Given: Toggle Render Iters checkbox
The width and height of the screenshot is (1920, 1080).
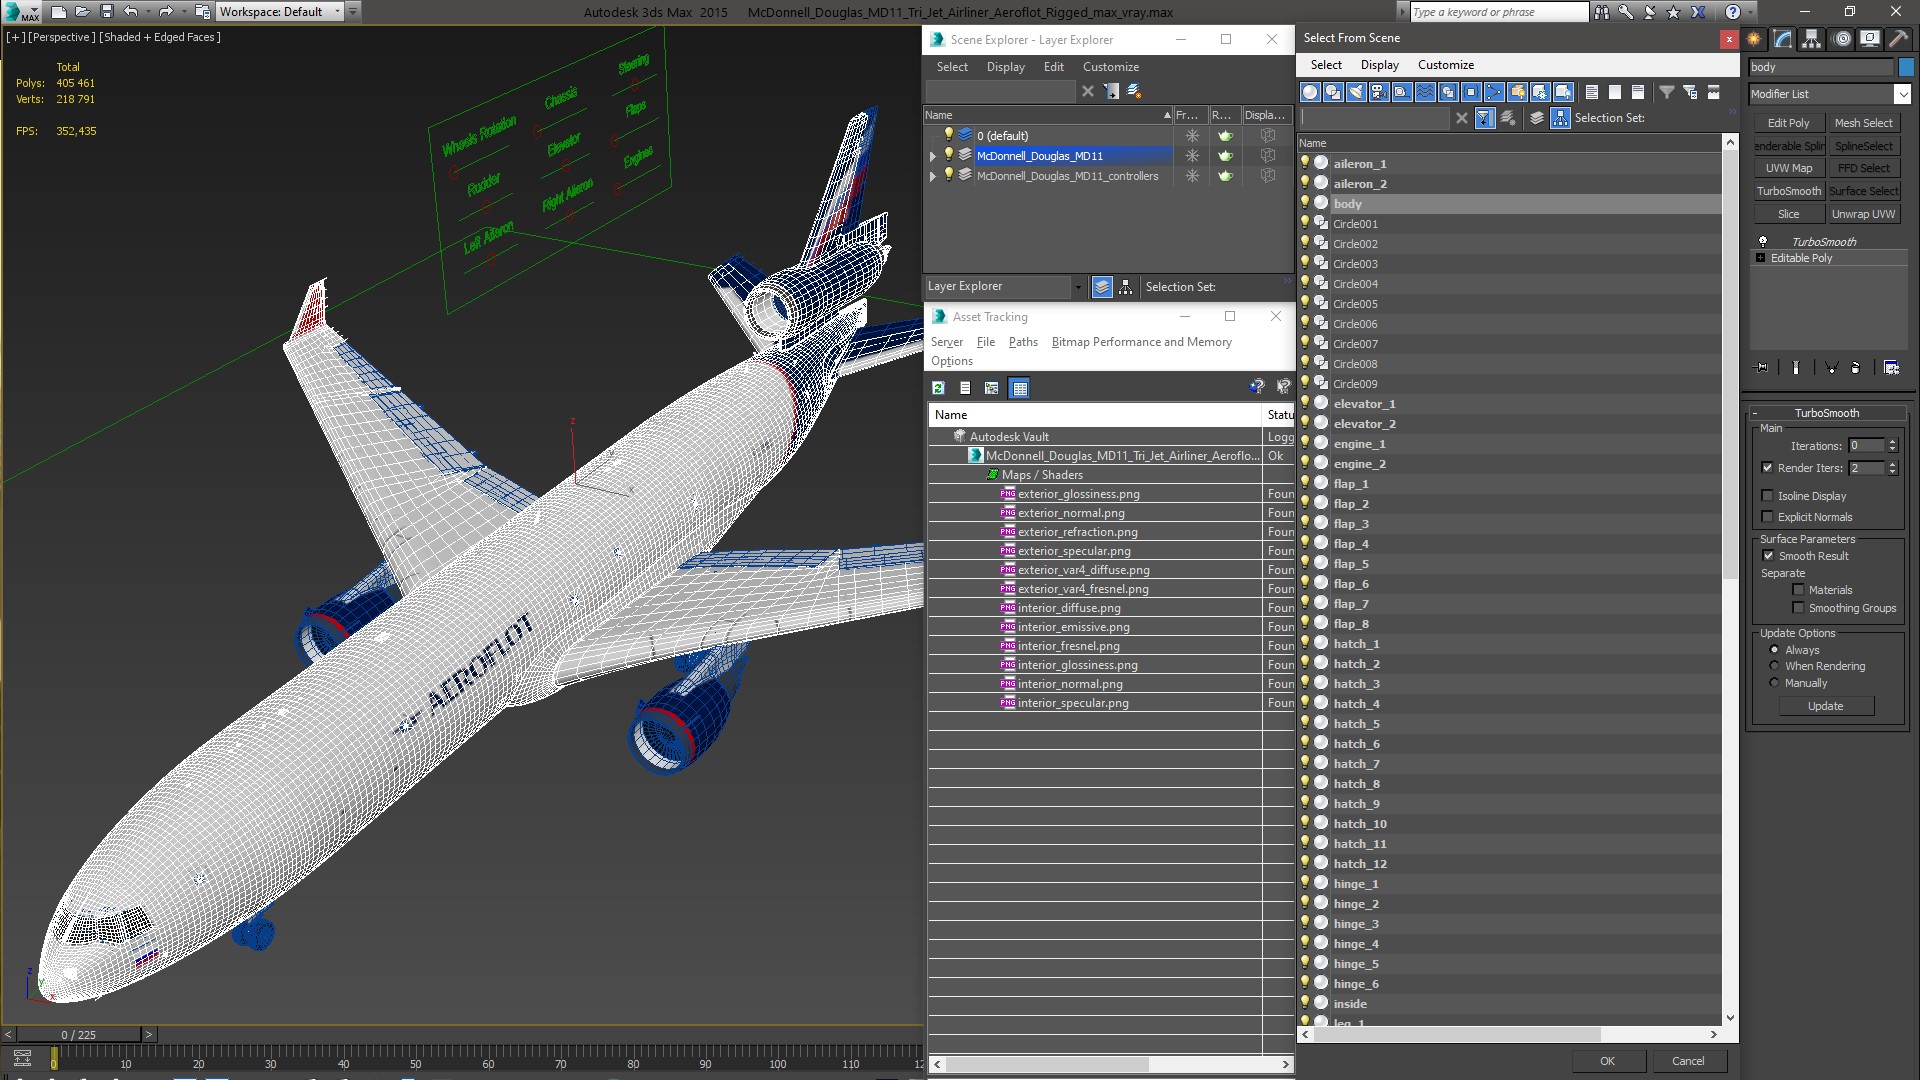Looking at the screenshot, I should (x=1767, y=468).
